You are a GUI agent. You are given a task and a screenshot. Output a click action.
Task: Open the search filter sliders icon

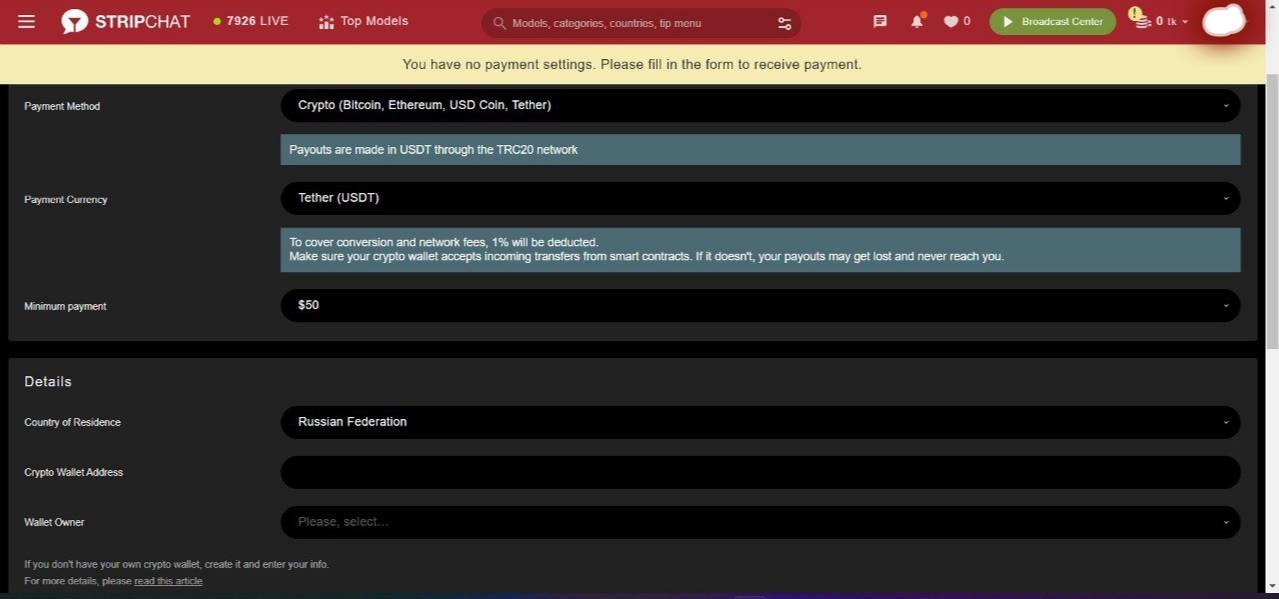(x=784, y=23)
